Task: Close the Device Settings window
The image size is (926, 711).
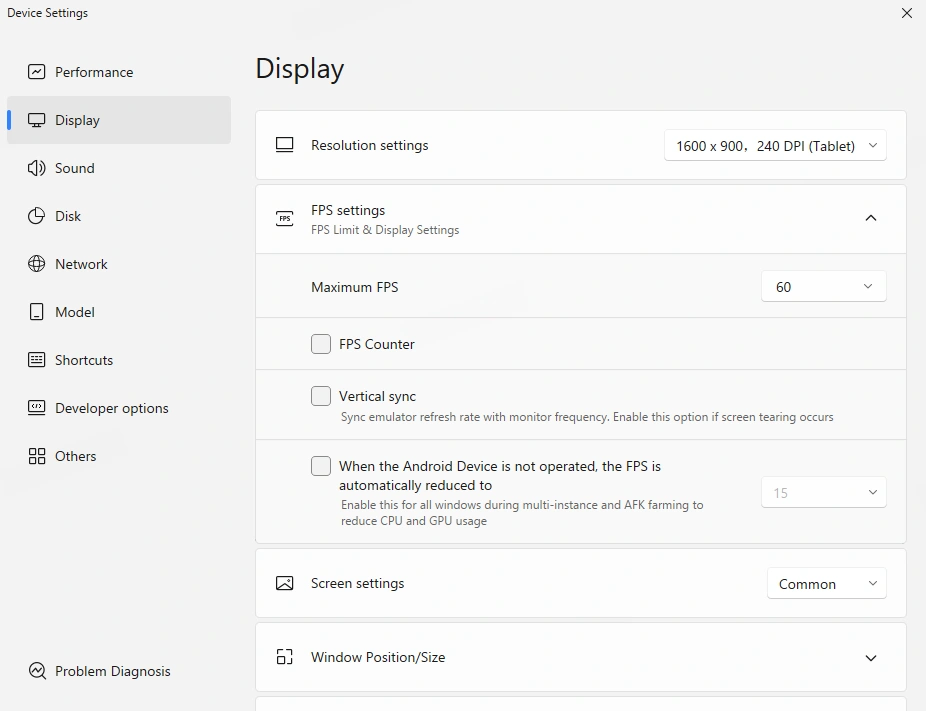Action: pyautogui.click(x=907, y=13)
